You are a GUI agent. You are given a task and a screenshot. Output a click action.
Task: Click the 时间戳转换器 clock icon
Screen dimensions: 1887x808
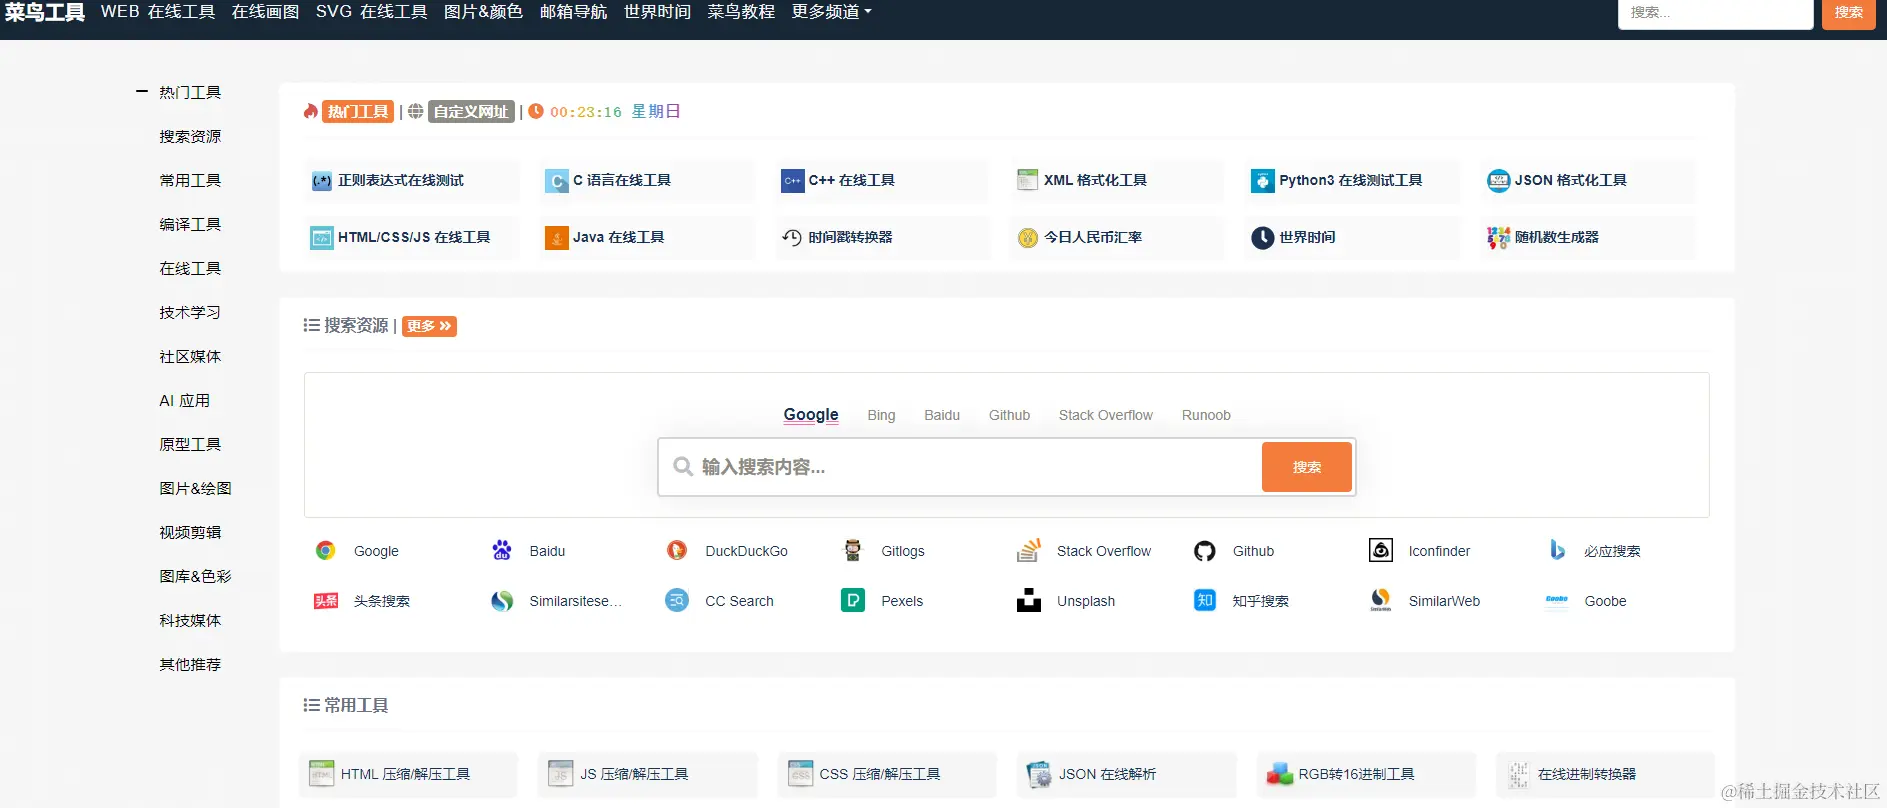tap(792, 238)
